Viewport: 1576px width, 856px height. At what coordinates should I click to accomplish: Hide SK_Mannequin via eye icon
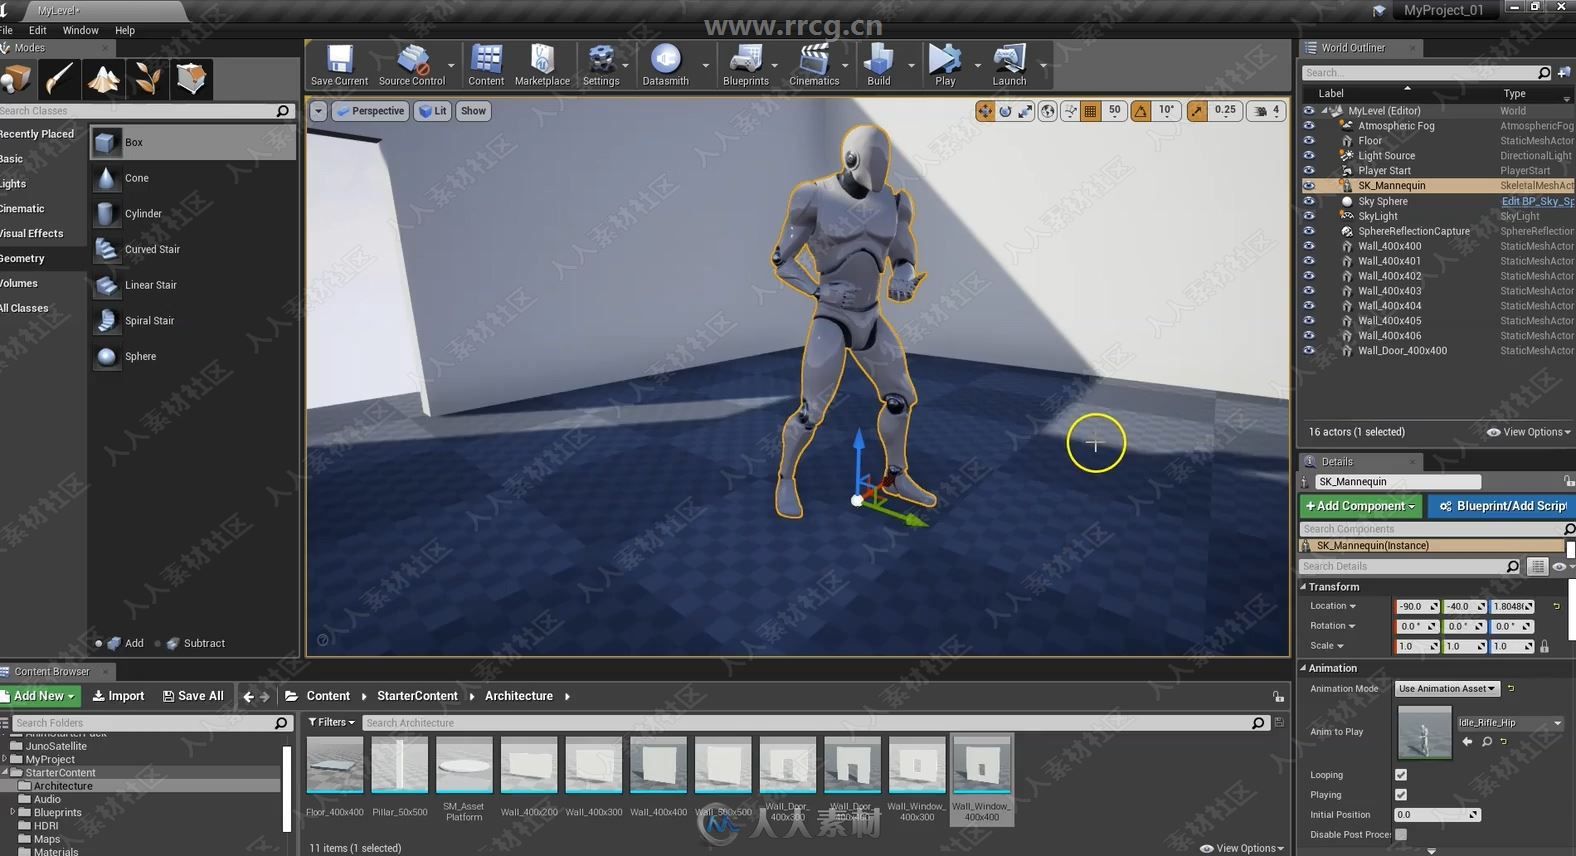coord(1309,186)
